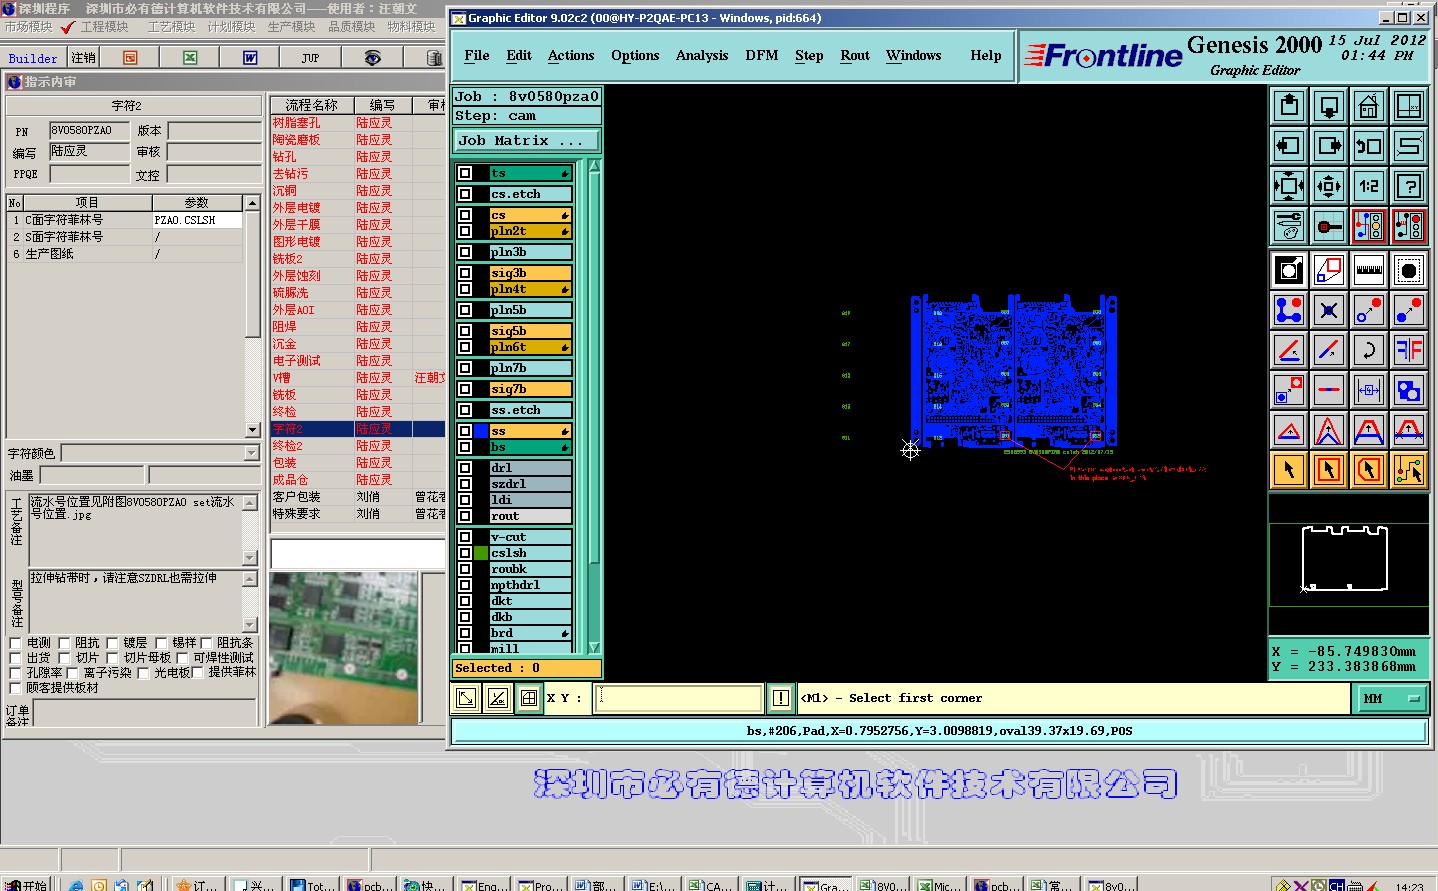Select the ruler measure tool icon
This screenshot has height=891, width=1438.
click(x=1369, y=270)
